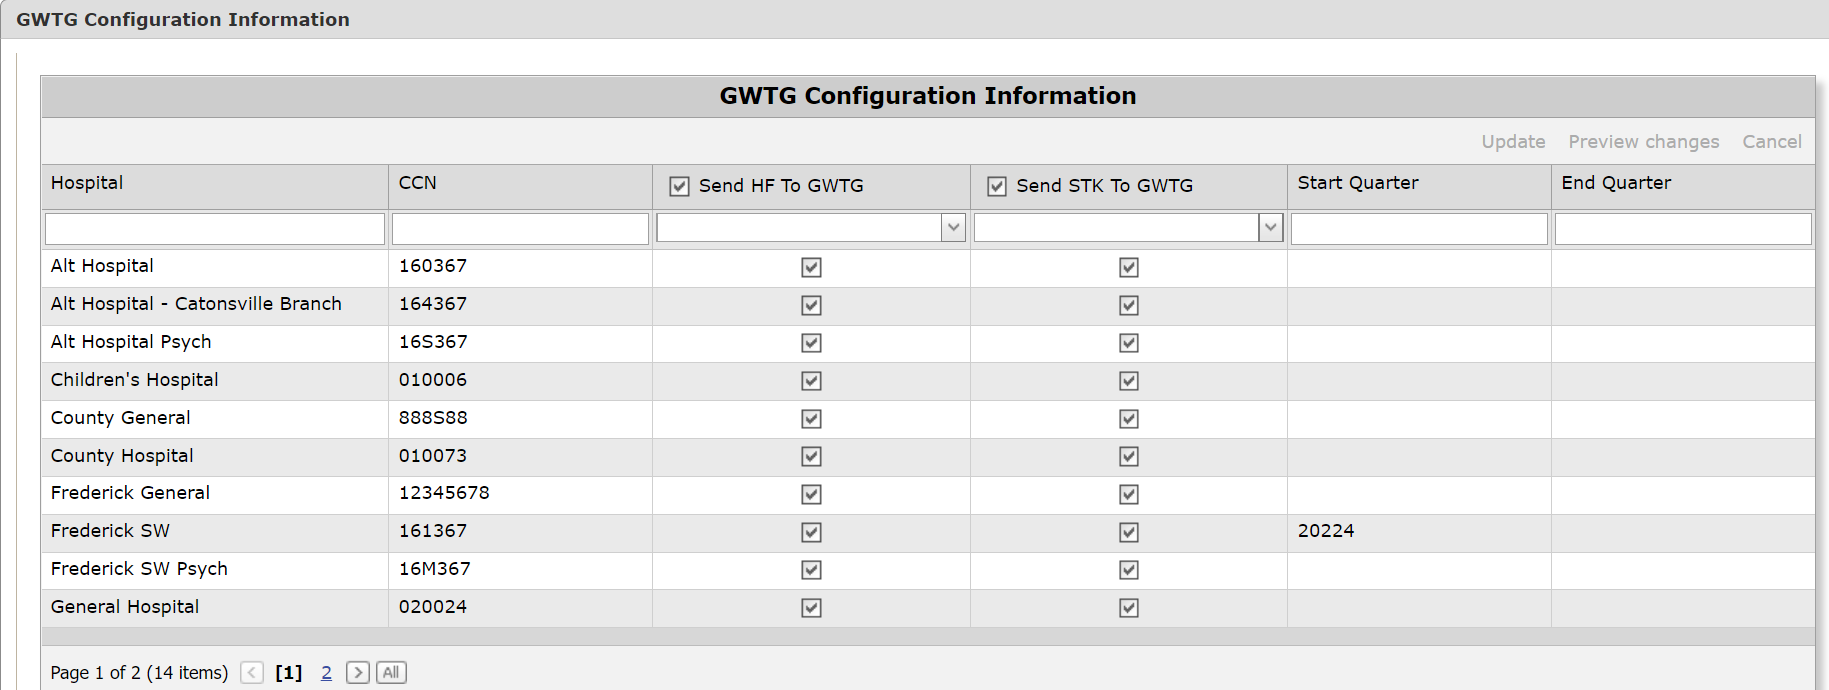Click the Cancel link
1829x690 pixels.
(1771, 142)
